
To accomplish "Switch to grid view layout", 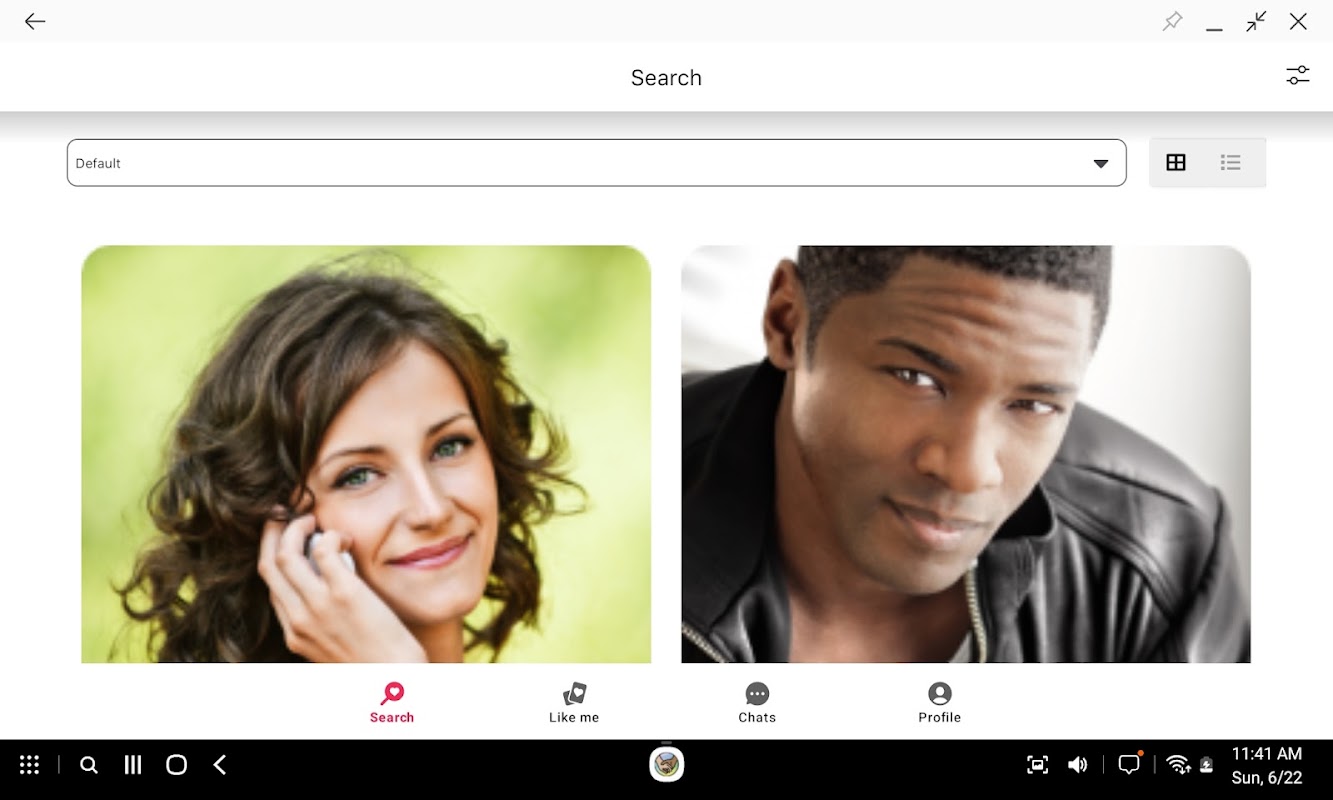I will [1176, 162].
